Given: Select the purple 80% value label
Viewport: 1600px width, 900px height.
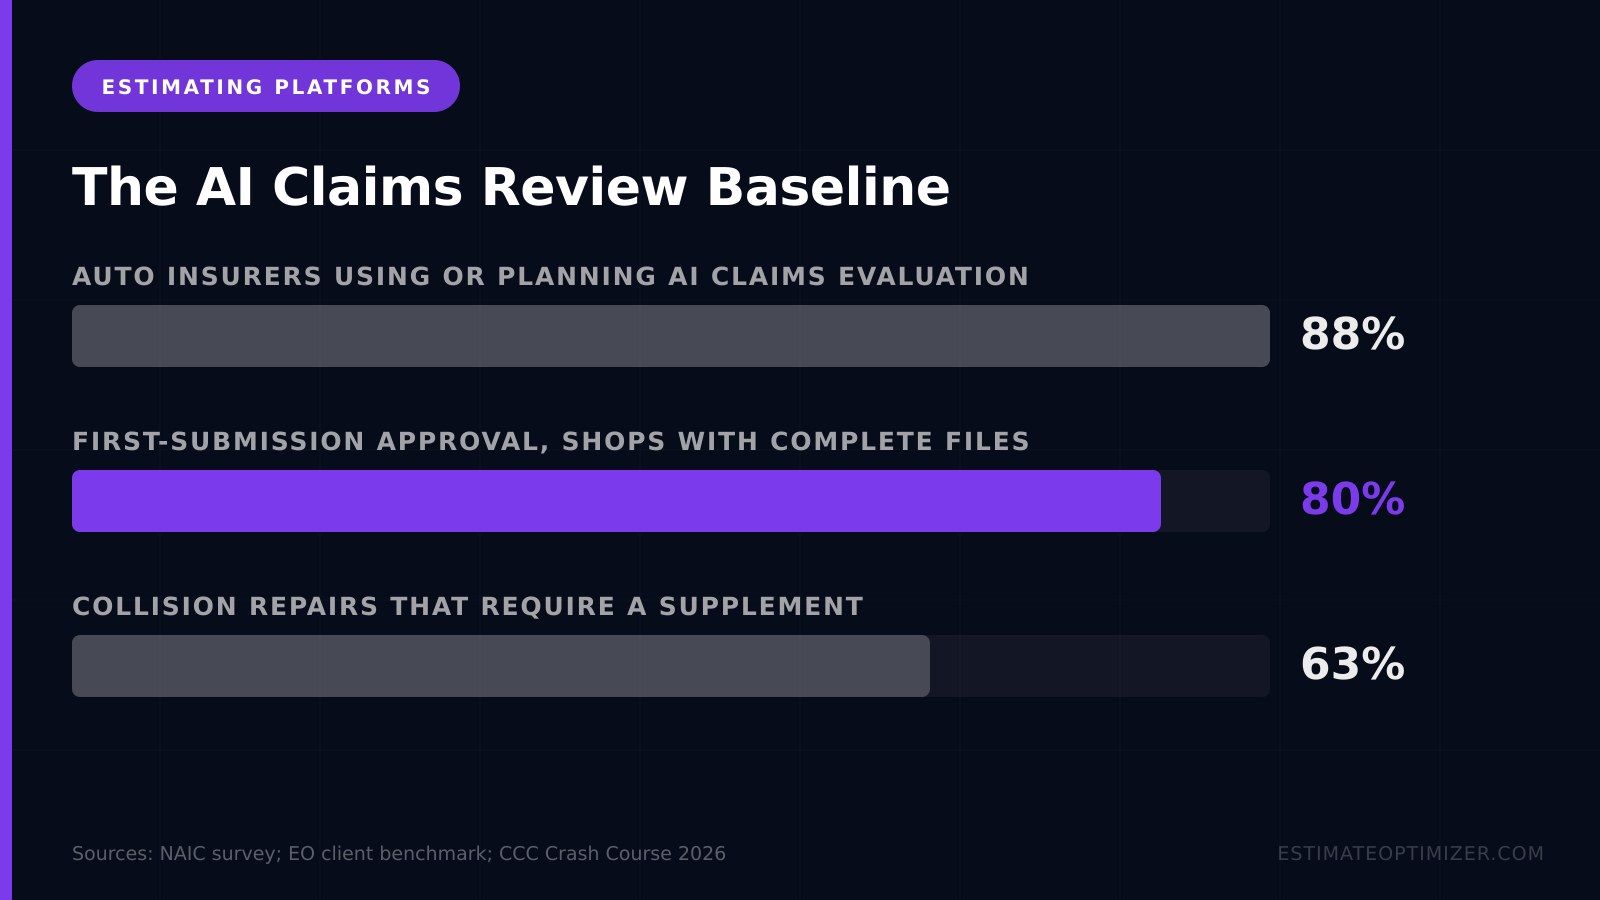Looking at the screenshot, I should (1352, 499).
